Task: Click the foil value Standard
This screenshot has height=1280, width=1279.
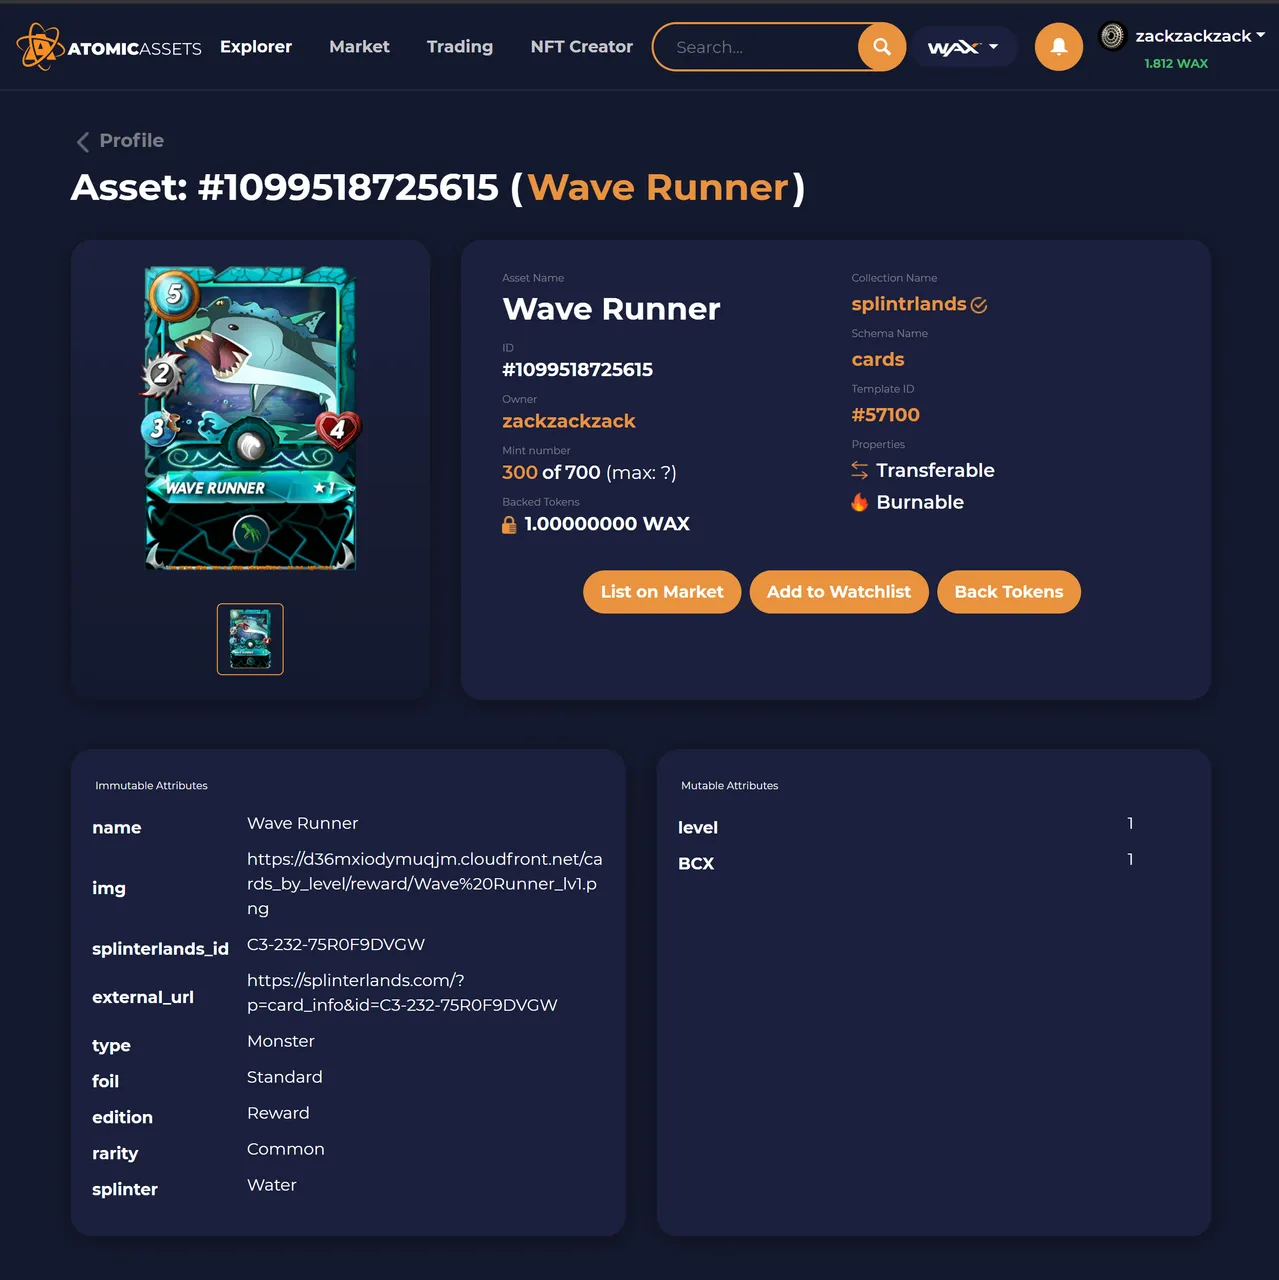Action: pyautogui.click(x=285, y=1077)
